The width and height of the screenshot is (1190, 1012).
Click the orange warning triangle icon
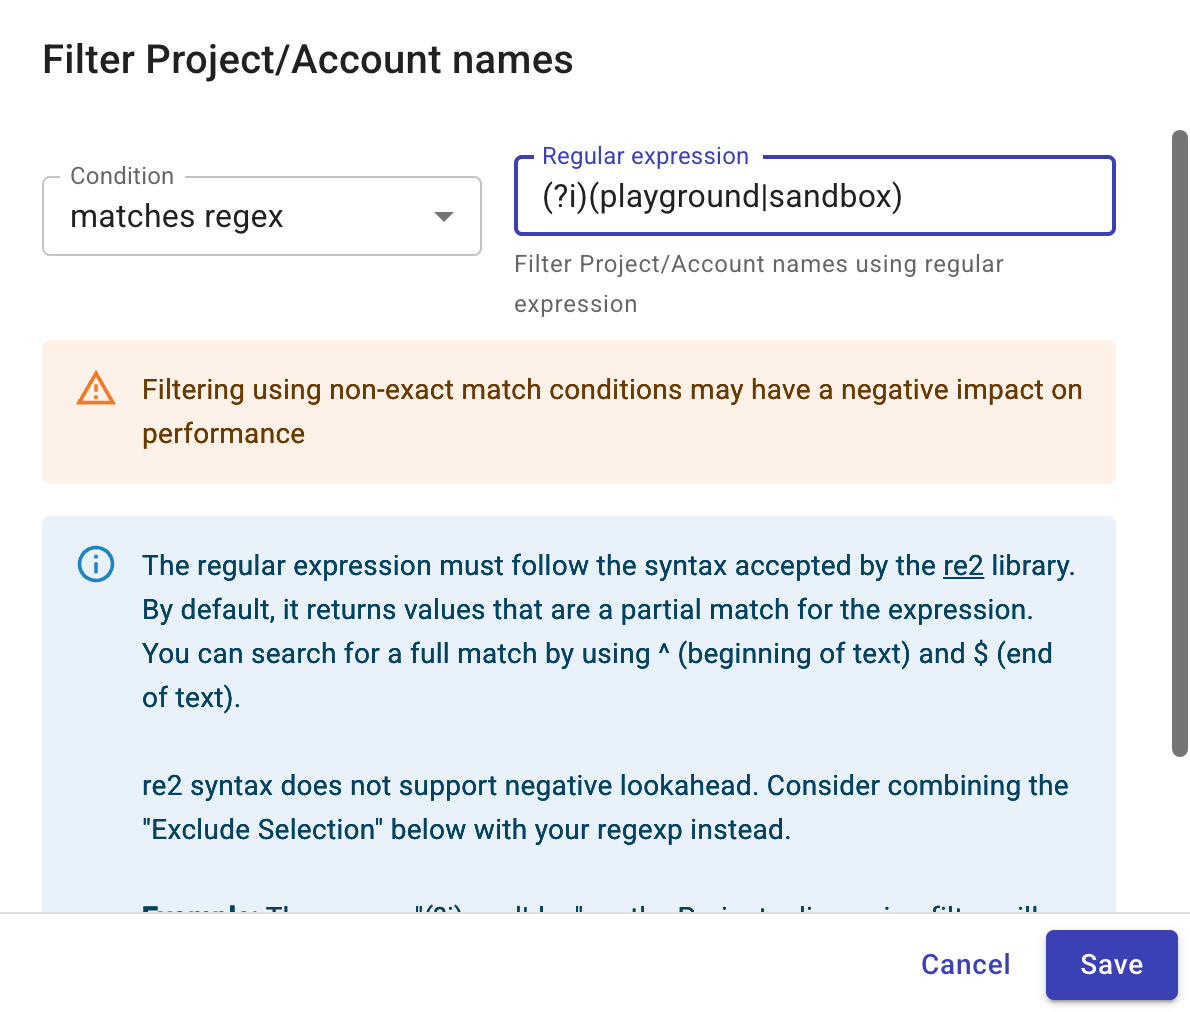pos(96,389)
